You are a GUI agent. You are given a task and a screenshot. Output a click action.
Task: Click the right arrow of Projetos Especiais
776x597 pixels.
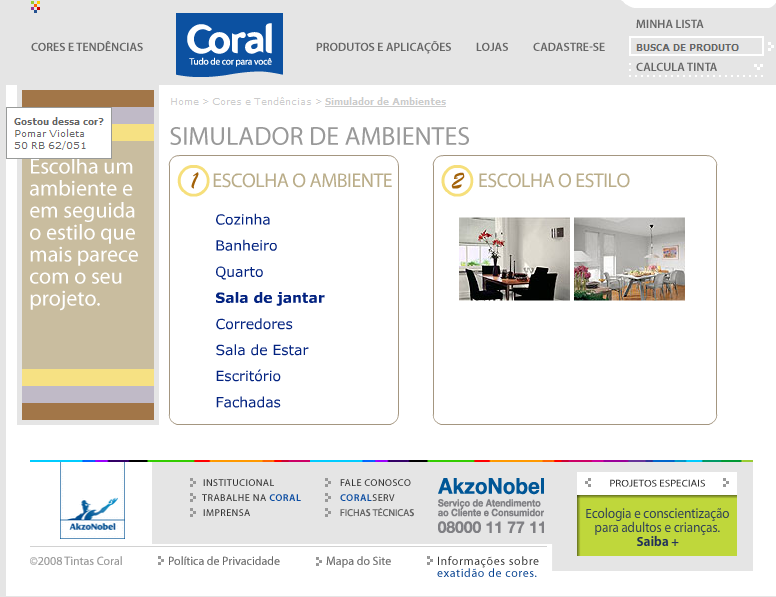tap(726, 482)
